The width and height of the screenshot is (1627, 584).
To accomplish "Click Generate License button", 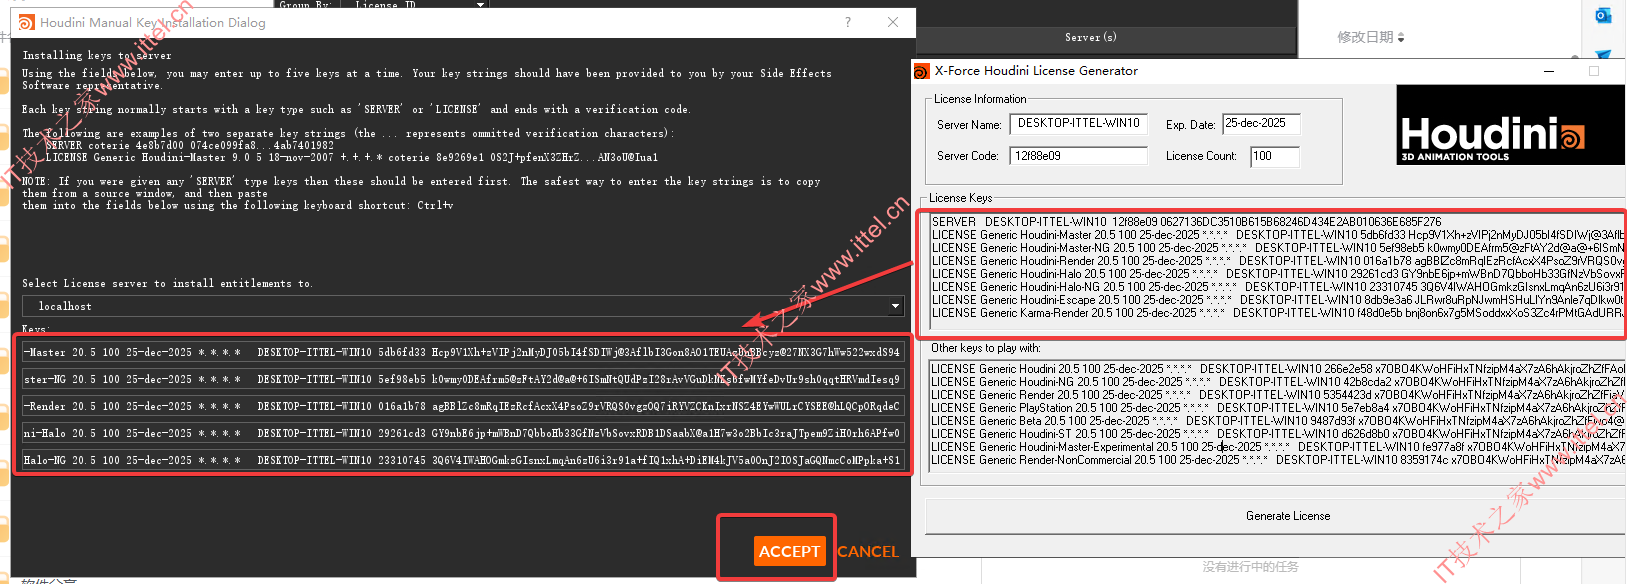I will (1287, 516).
